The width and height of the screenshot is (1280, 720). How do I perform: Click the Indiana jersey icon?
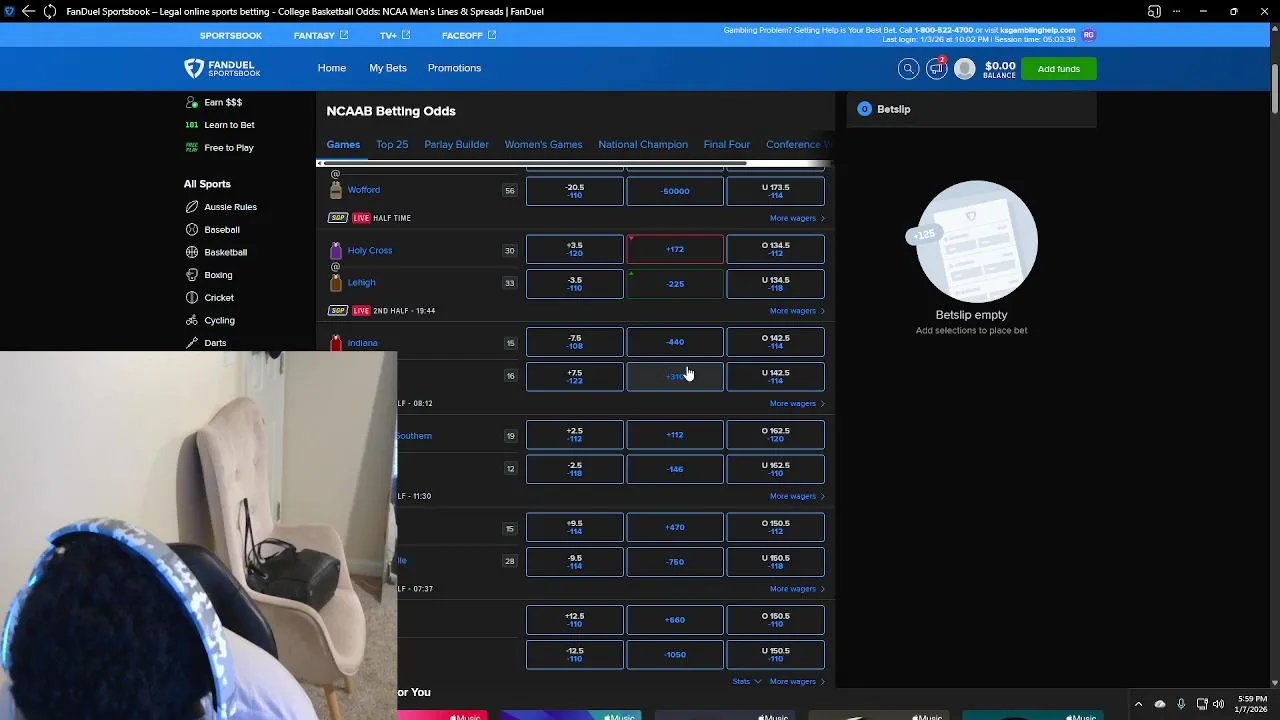(x=336, y=343)
